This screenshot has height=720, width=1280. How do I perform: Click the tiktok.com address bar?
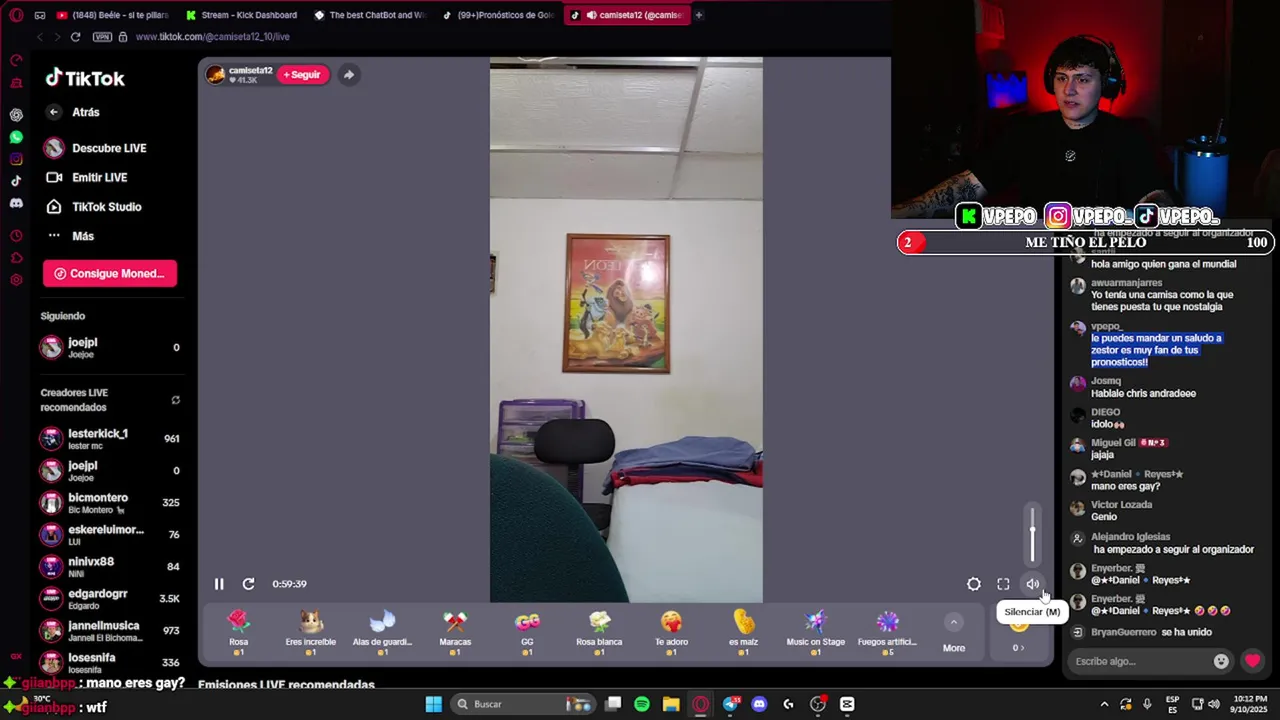pyautogui.click(x=212, y=37)
